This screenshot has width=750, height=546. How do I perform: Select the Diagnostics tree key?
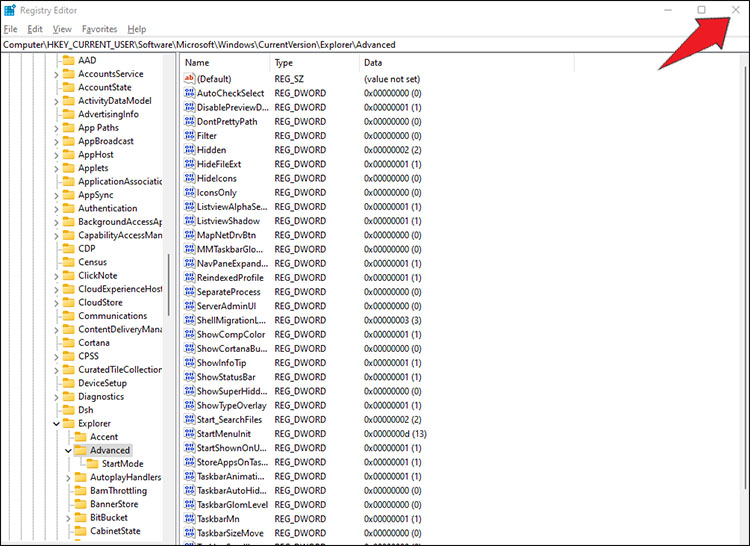101,396
